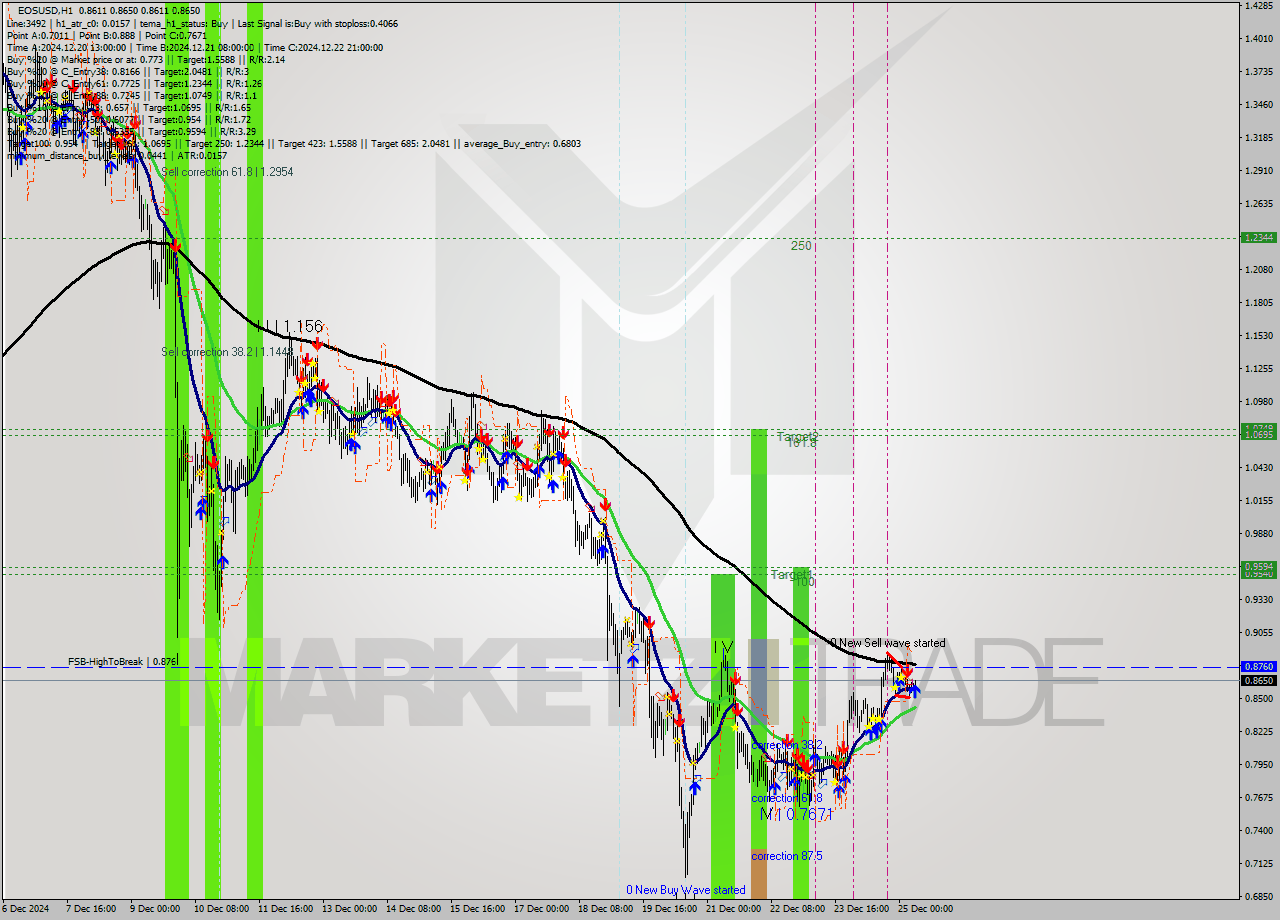Click the black 0.8760 price tag

point(1257,666)
